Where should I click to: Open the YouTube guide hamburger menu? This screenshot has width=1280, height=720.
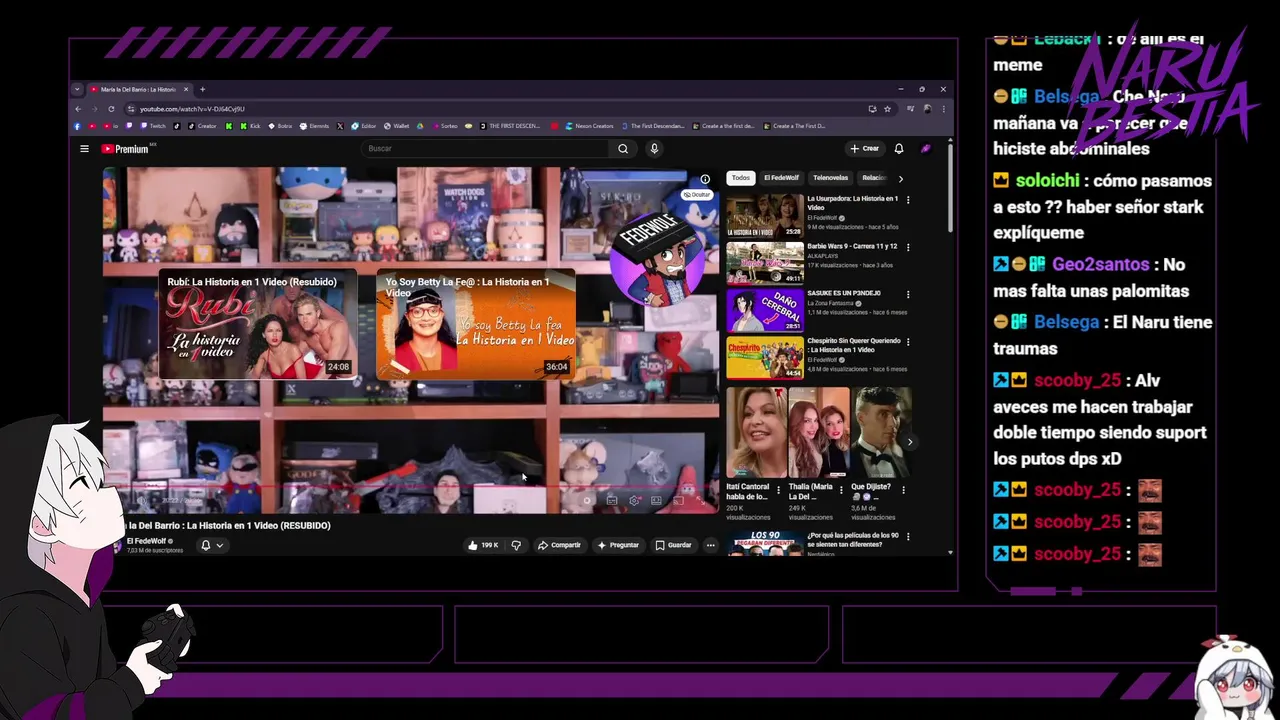coord(84,149)
